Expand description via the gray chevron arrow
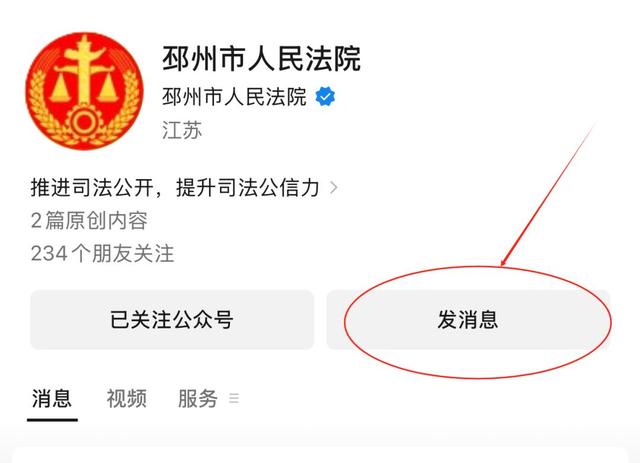 (333, 188)
